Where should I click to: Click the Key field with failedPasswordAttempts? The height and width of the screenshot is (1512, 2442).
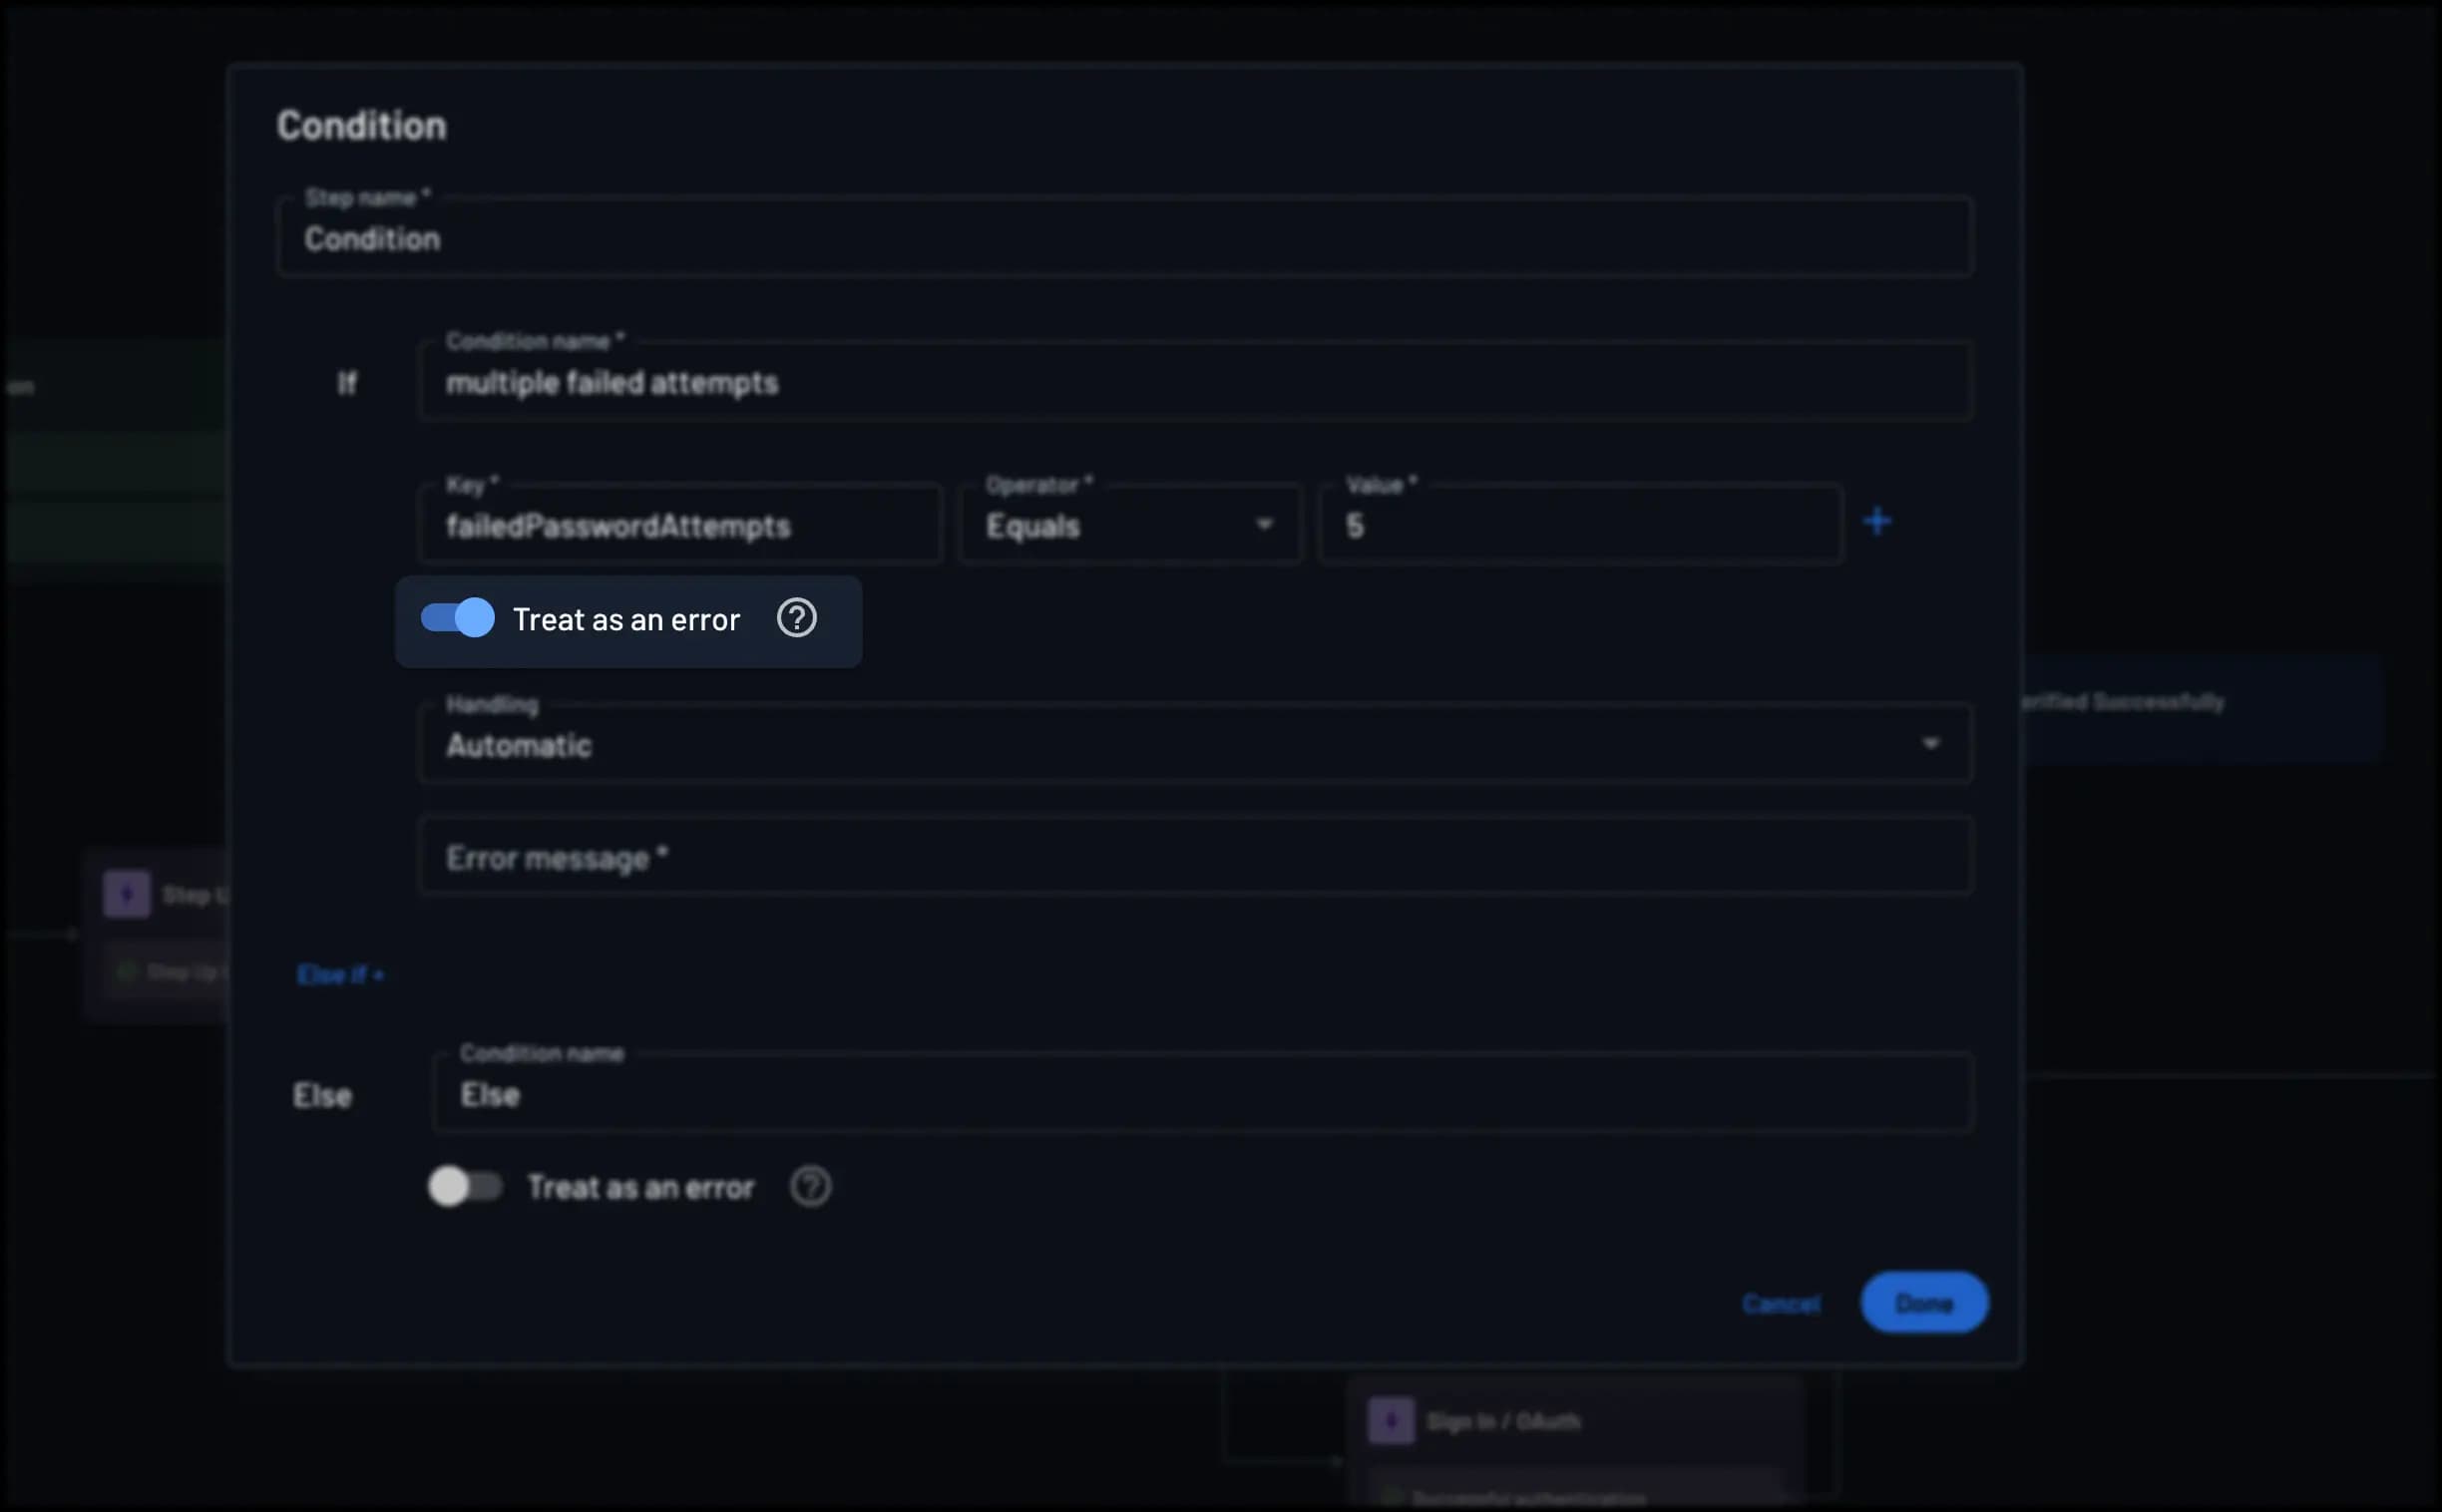(680, 525)
